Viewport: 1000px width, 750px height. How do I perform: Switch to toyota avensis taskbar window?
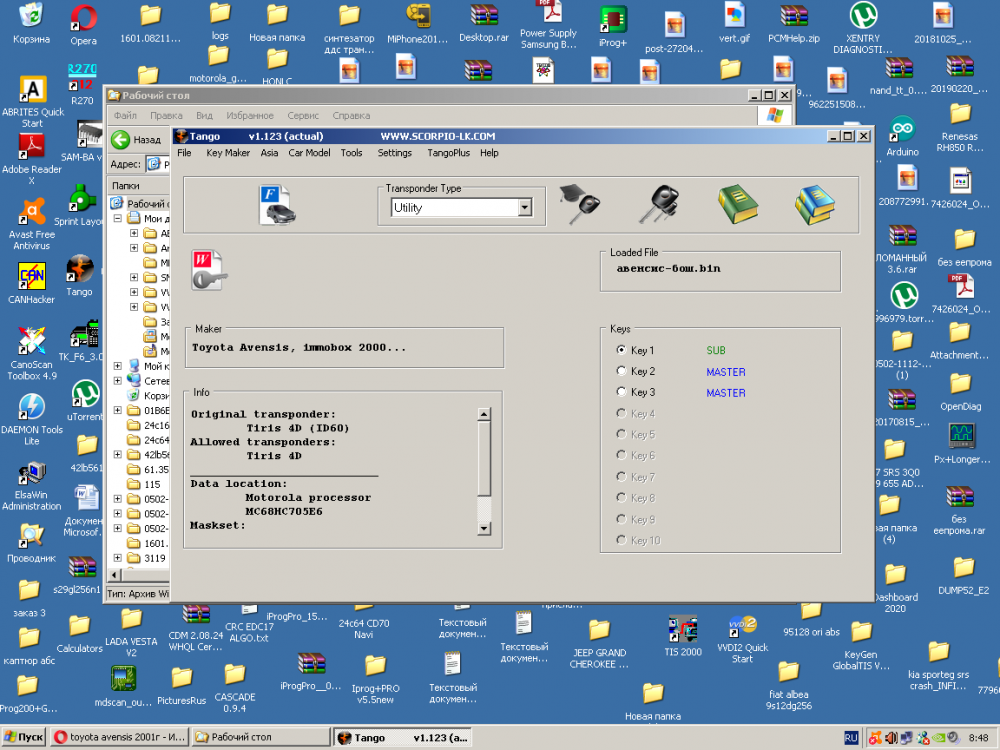(119, 737)
